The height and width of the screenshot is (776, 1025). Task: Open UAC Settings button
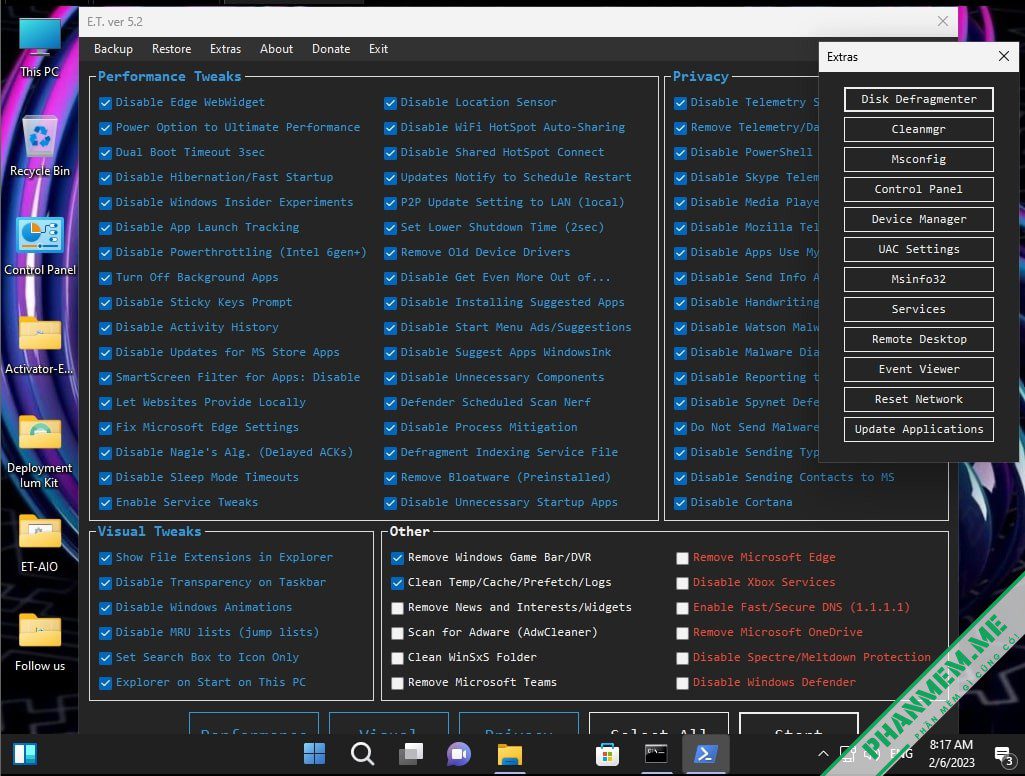[918, 249]
